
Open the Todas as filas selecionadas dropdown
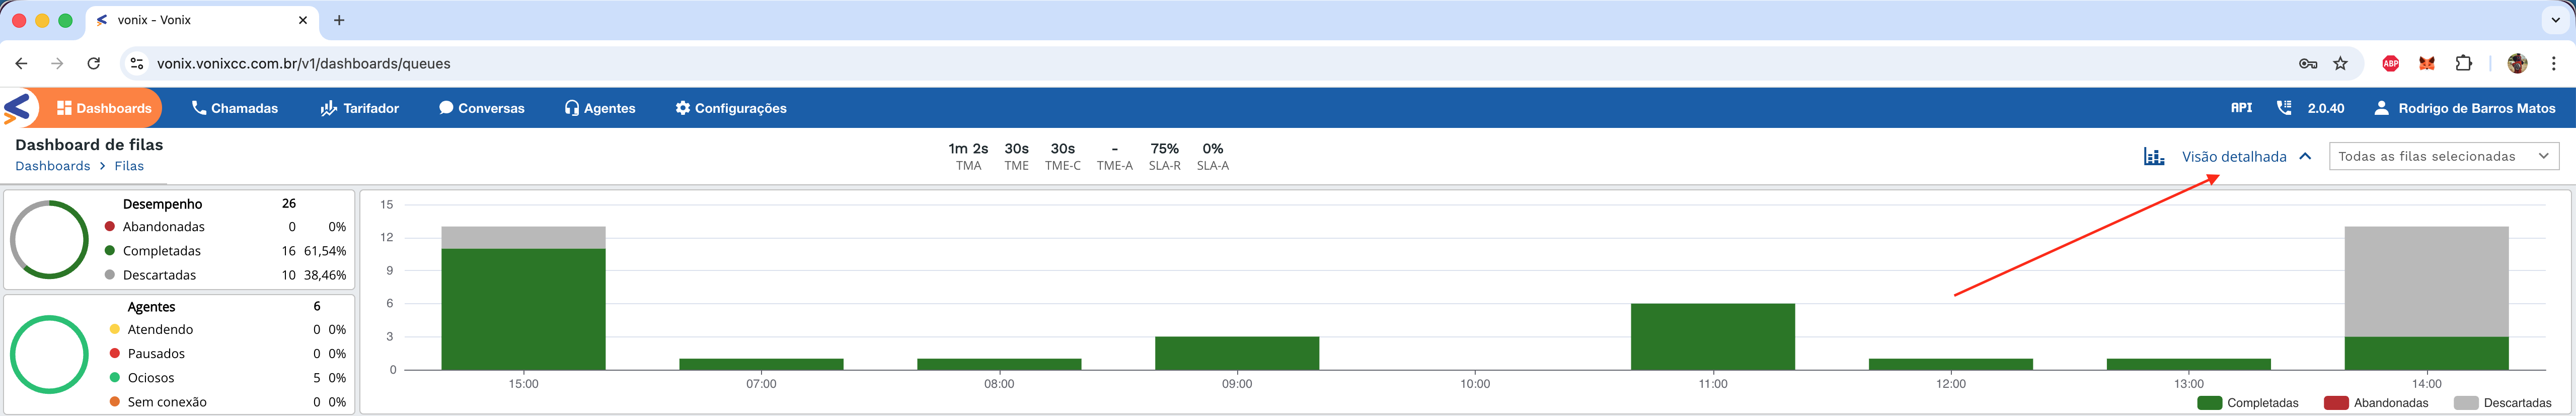tap(2444, 156)
